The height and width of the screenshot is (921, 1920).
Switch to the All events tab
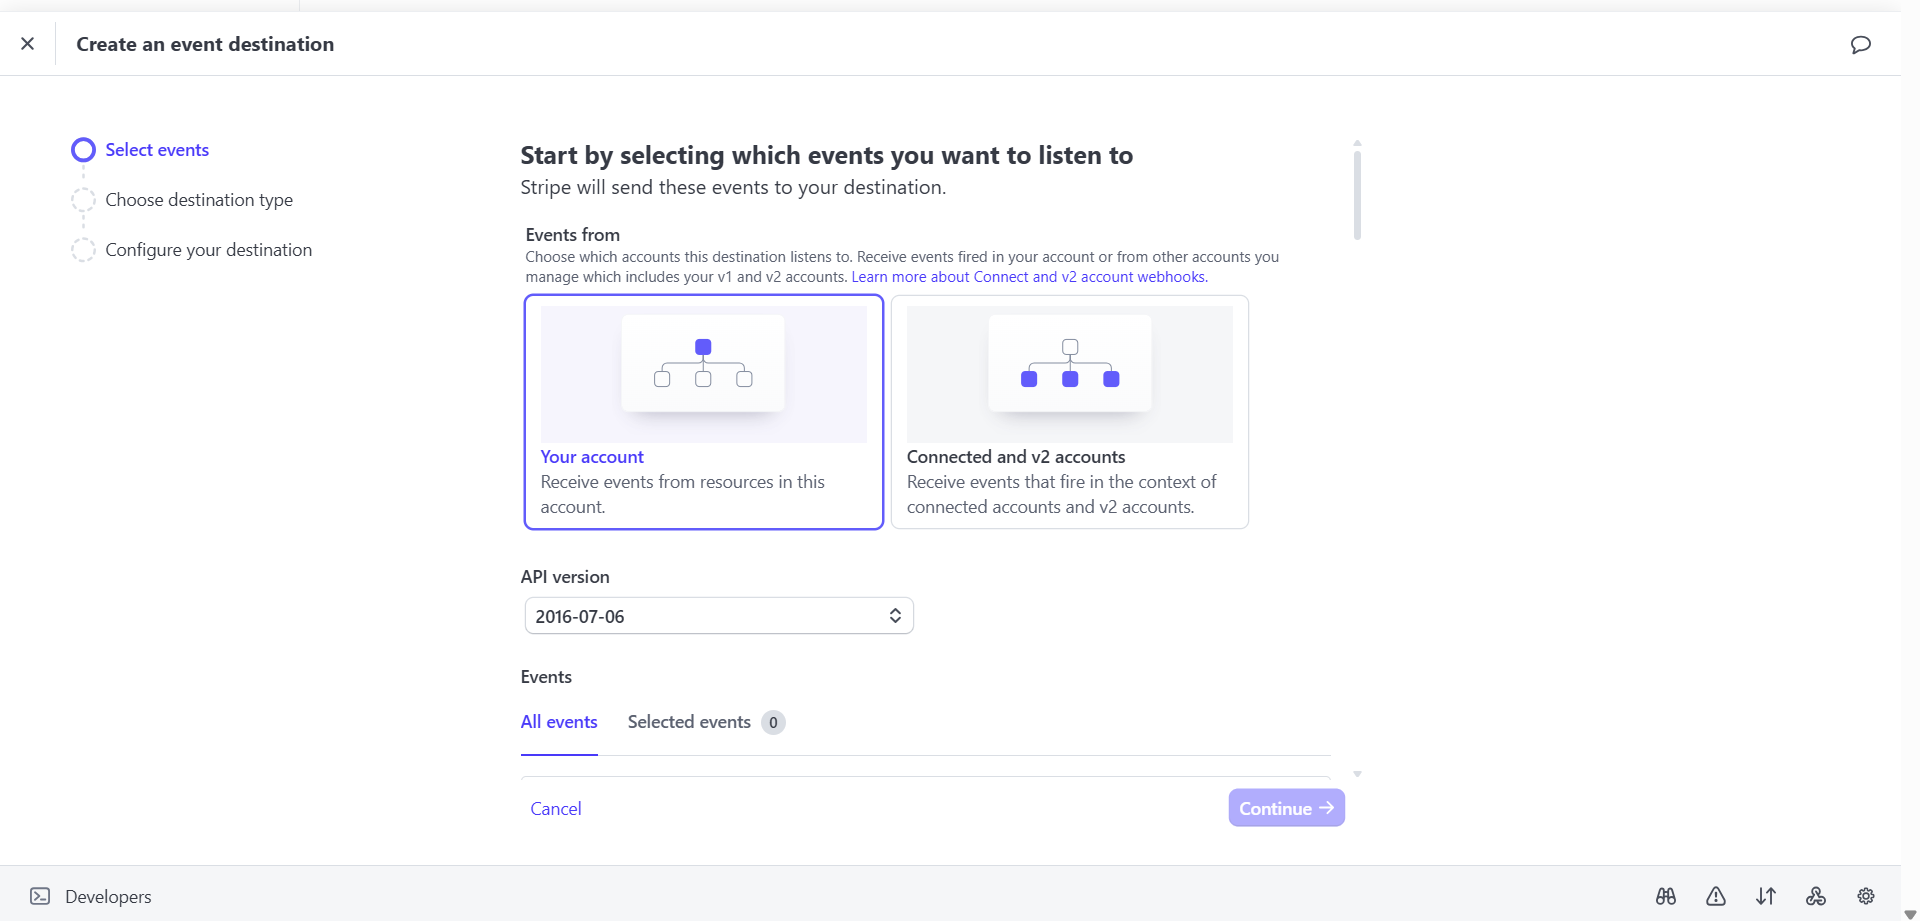tap(559, 722)
